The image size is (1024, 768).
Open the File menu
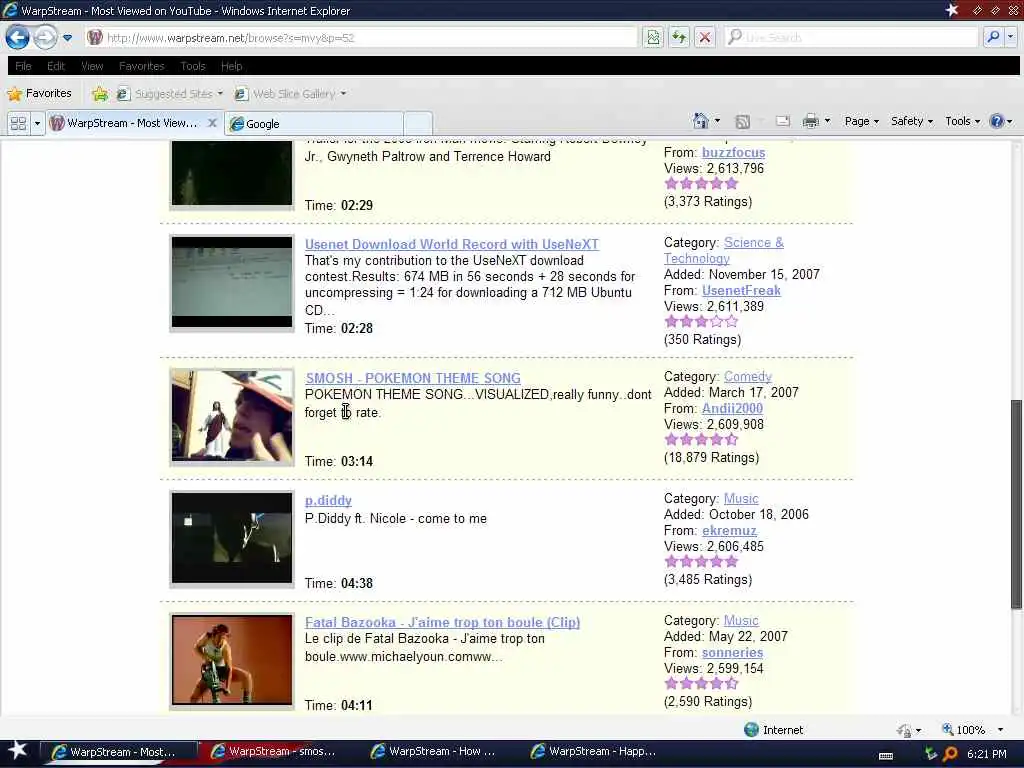coord(23,66)
